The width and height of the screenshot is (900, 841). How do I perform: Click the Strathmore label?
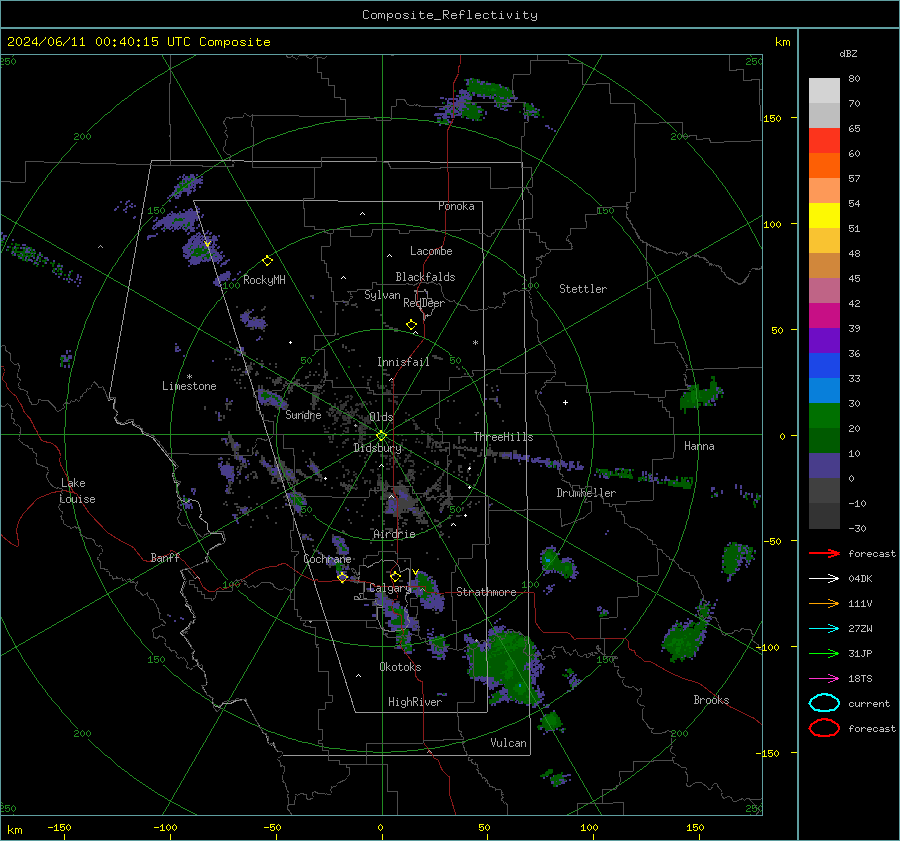[x=486, y=592]
